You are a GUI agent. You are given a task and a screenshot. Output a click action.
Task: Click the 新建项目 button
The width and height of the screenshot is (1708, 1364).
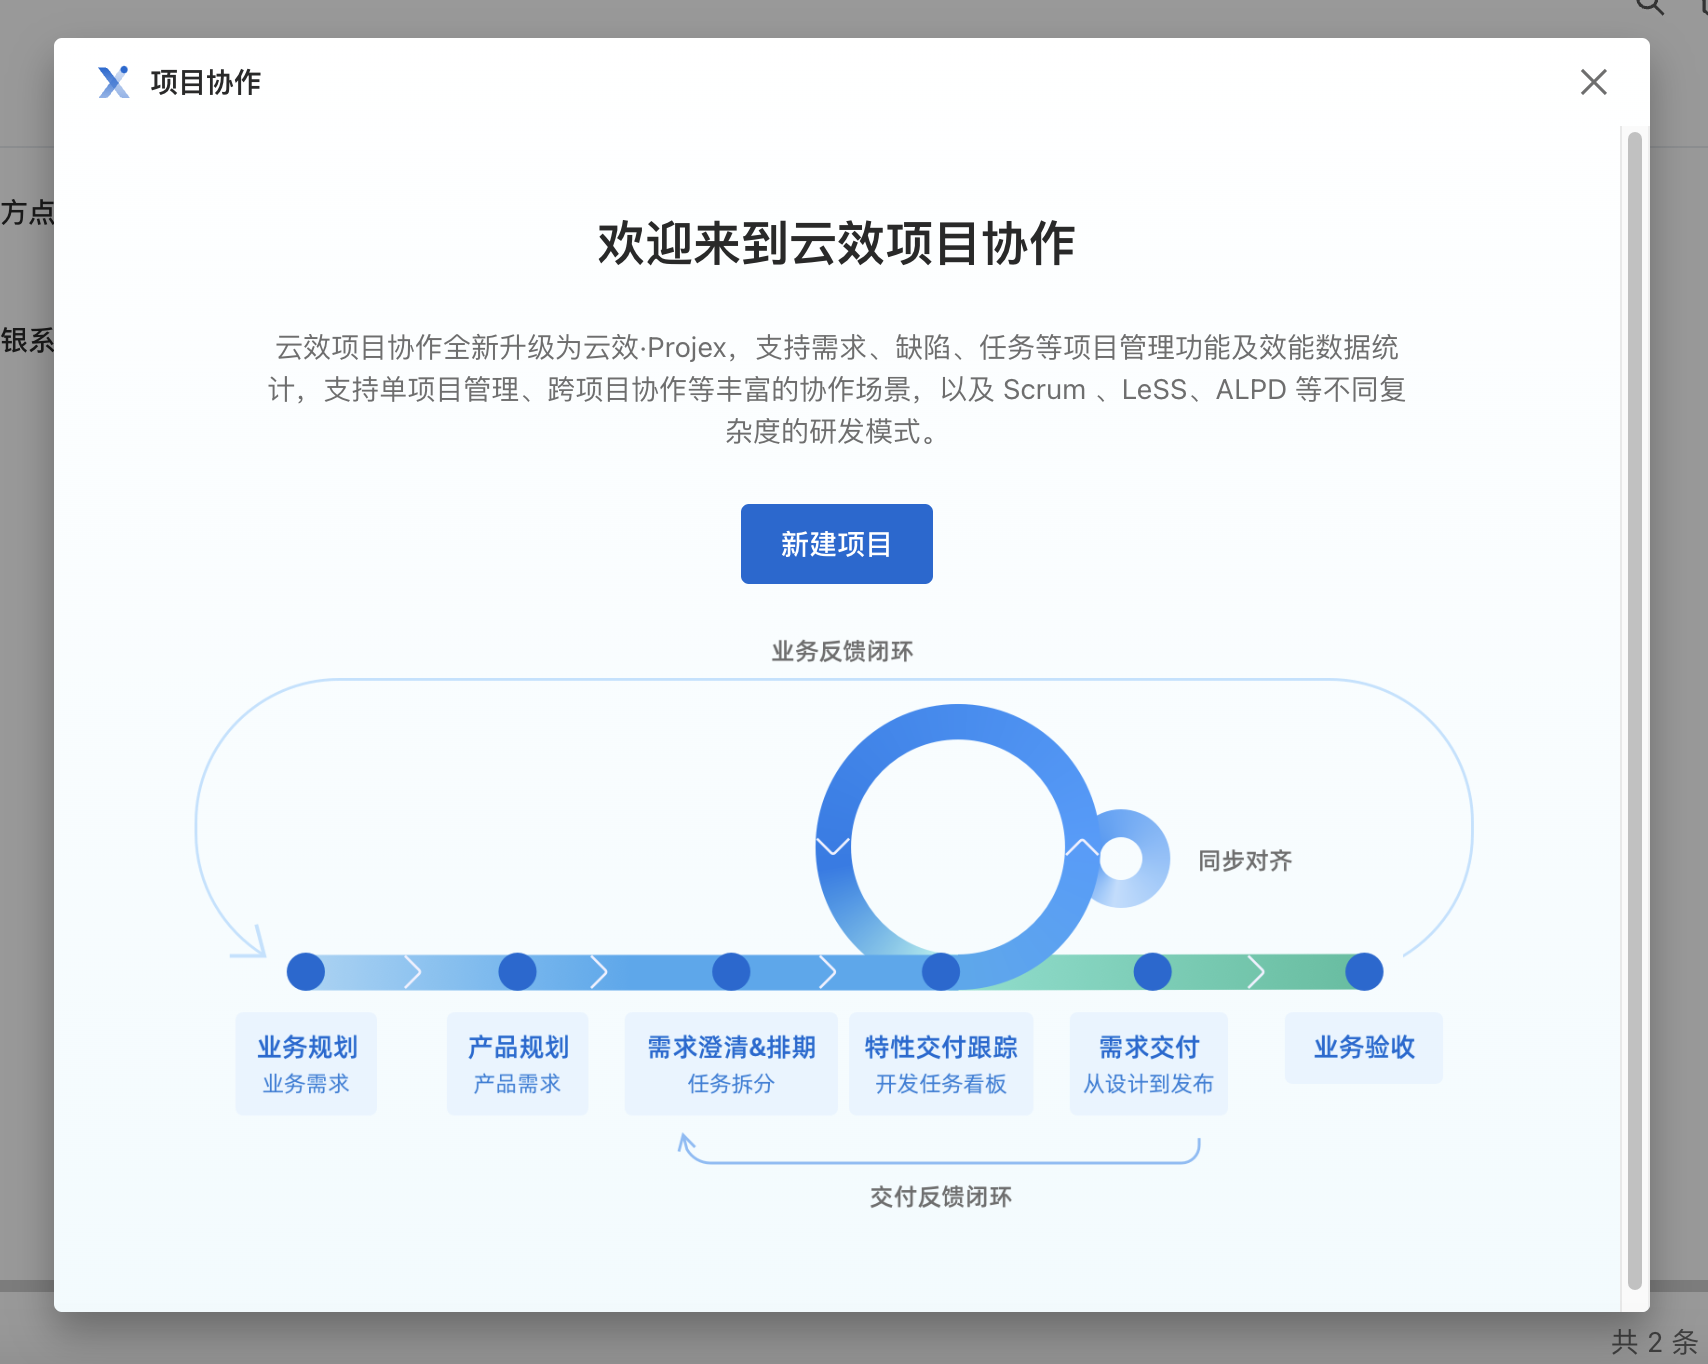tap(836, 544)
